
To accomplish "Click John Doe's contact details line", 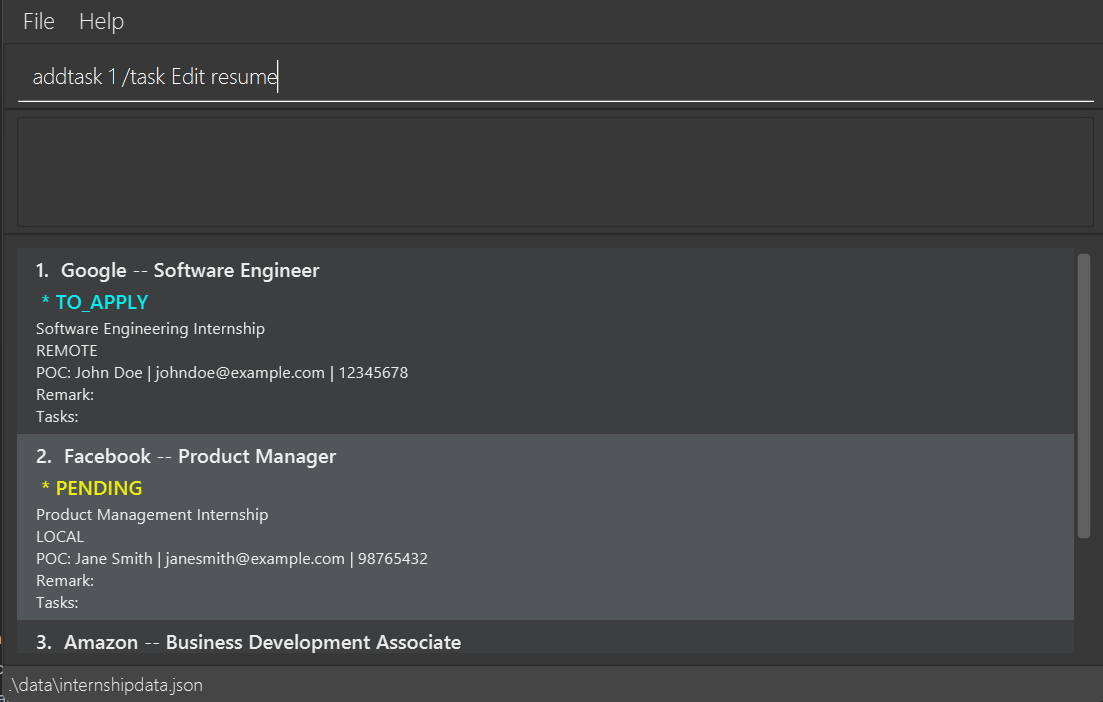I will pyautogui.click(x=221, y=373).
